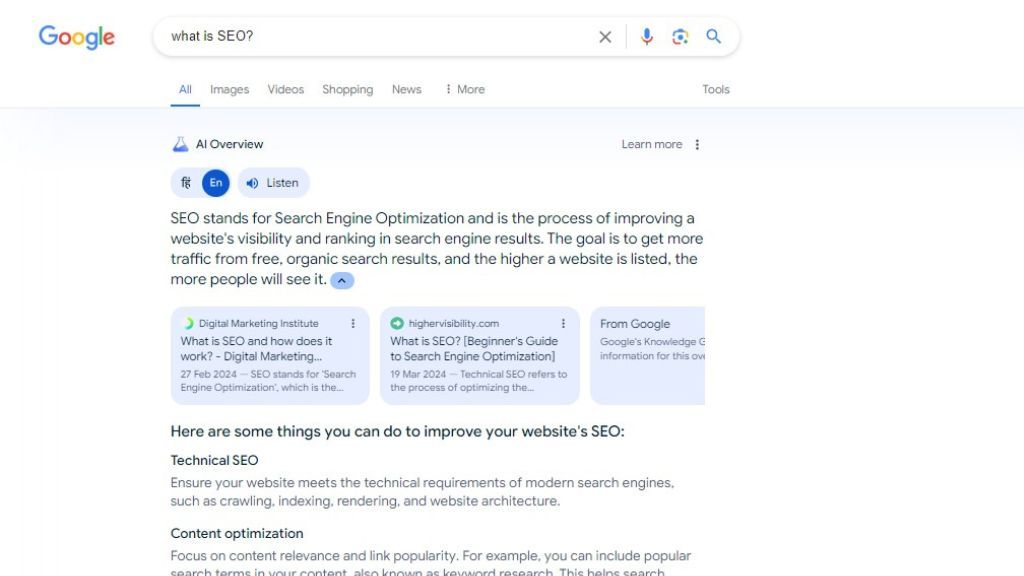Open the Tools search options

[x=716, y=89]
